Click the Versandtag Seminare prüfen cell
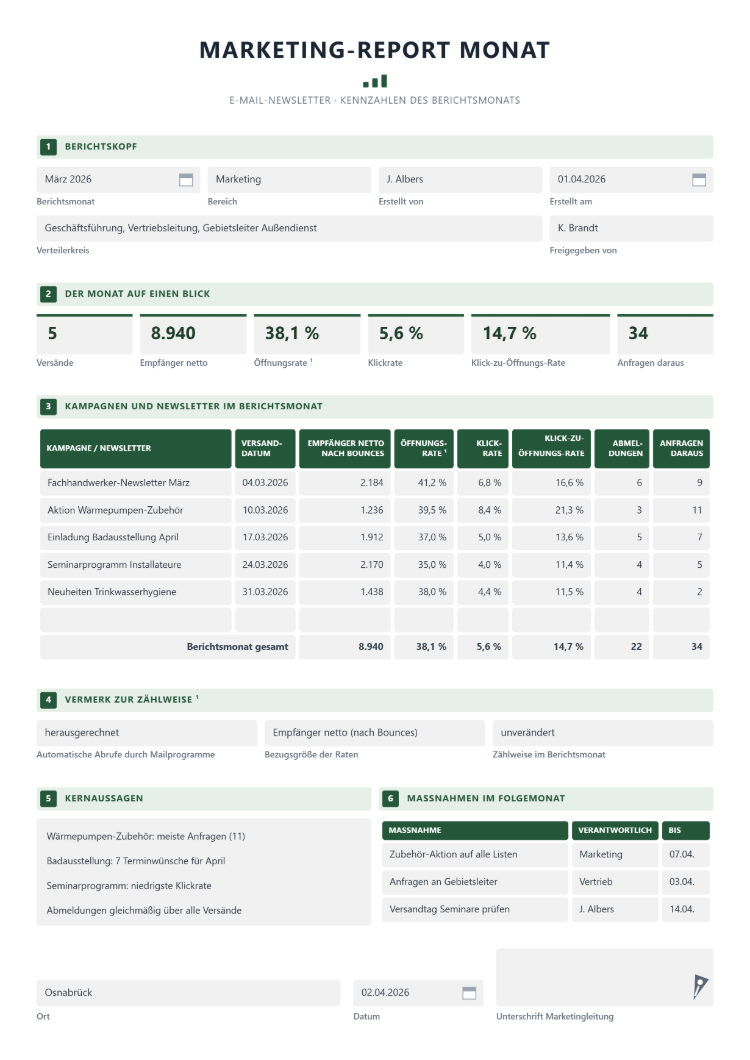The width and height of the screenshot is (750, 1060). pyautogui.click(x=475, y=910)
